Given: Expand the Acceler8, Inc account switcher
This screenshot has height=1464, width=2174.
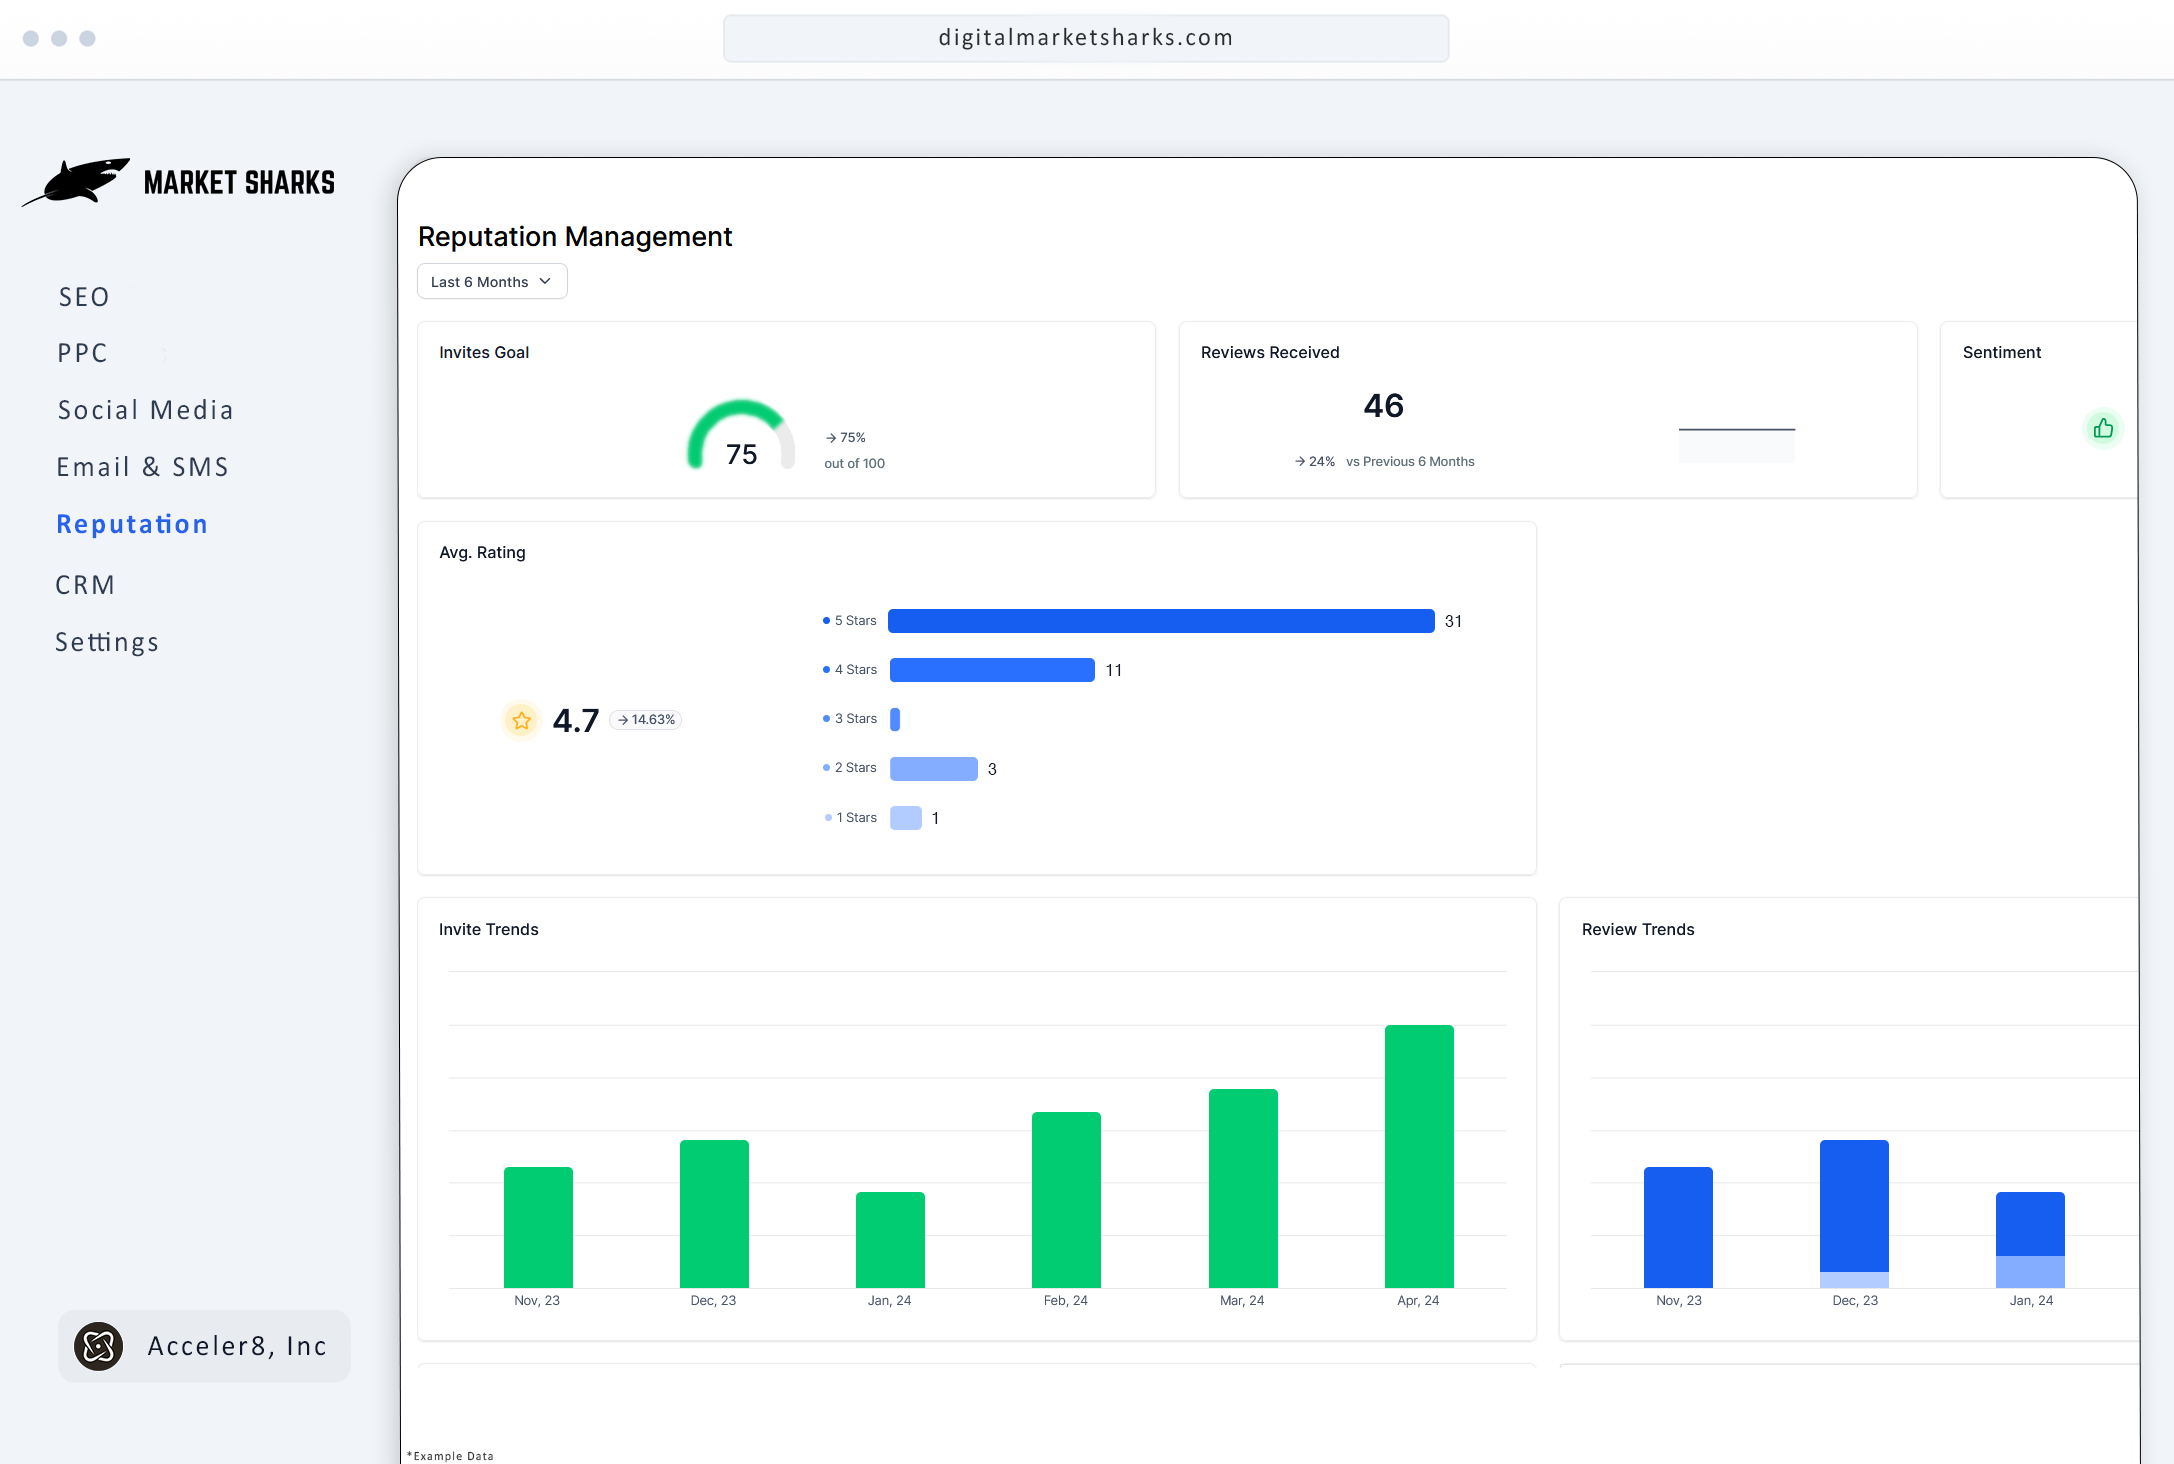Looking at the screenshot, I should pyautogui.click(x=204, y=1346).
